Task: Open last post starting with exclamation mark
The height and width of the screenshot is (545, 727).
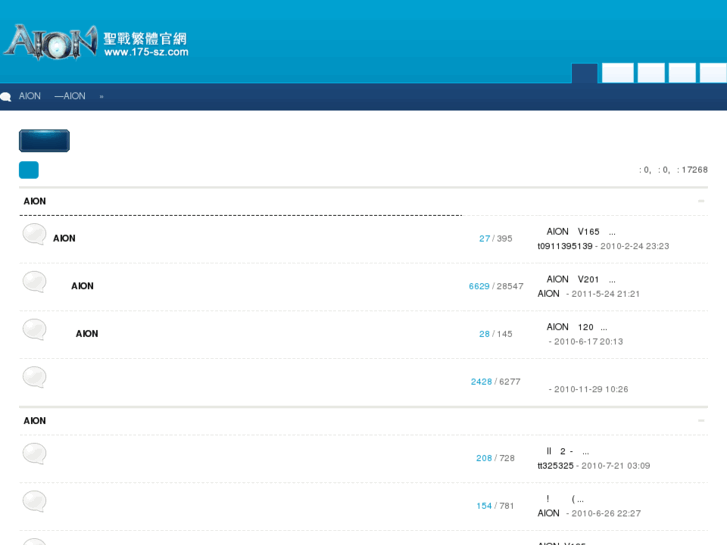Action: 565,499
